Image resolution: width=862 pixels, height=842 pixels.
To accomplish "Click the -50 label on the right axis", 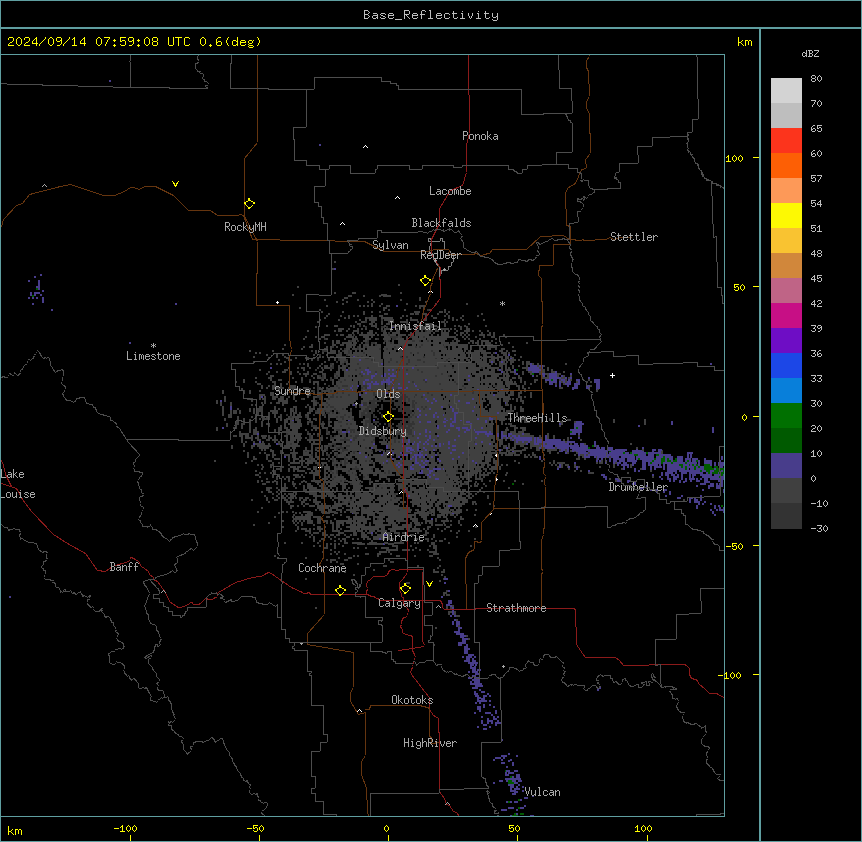I will 734,546.
